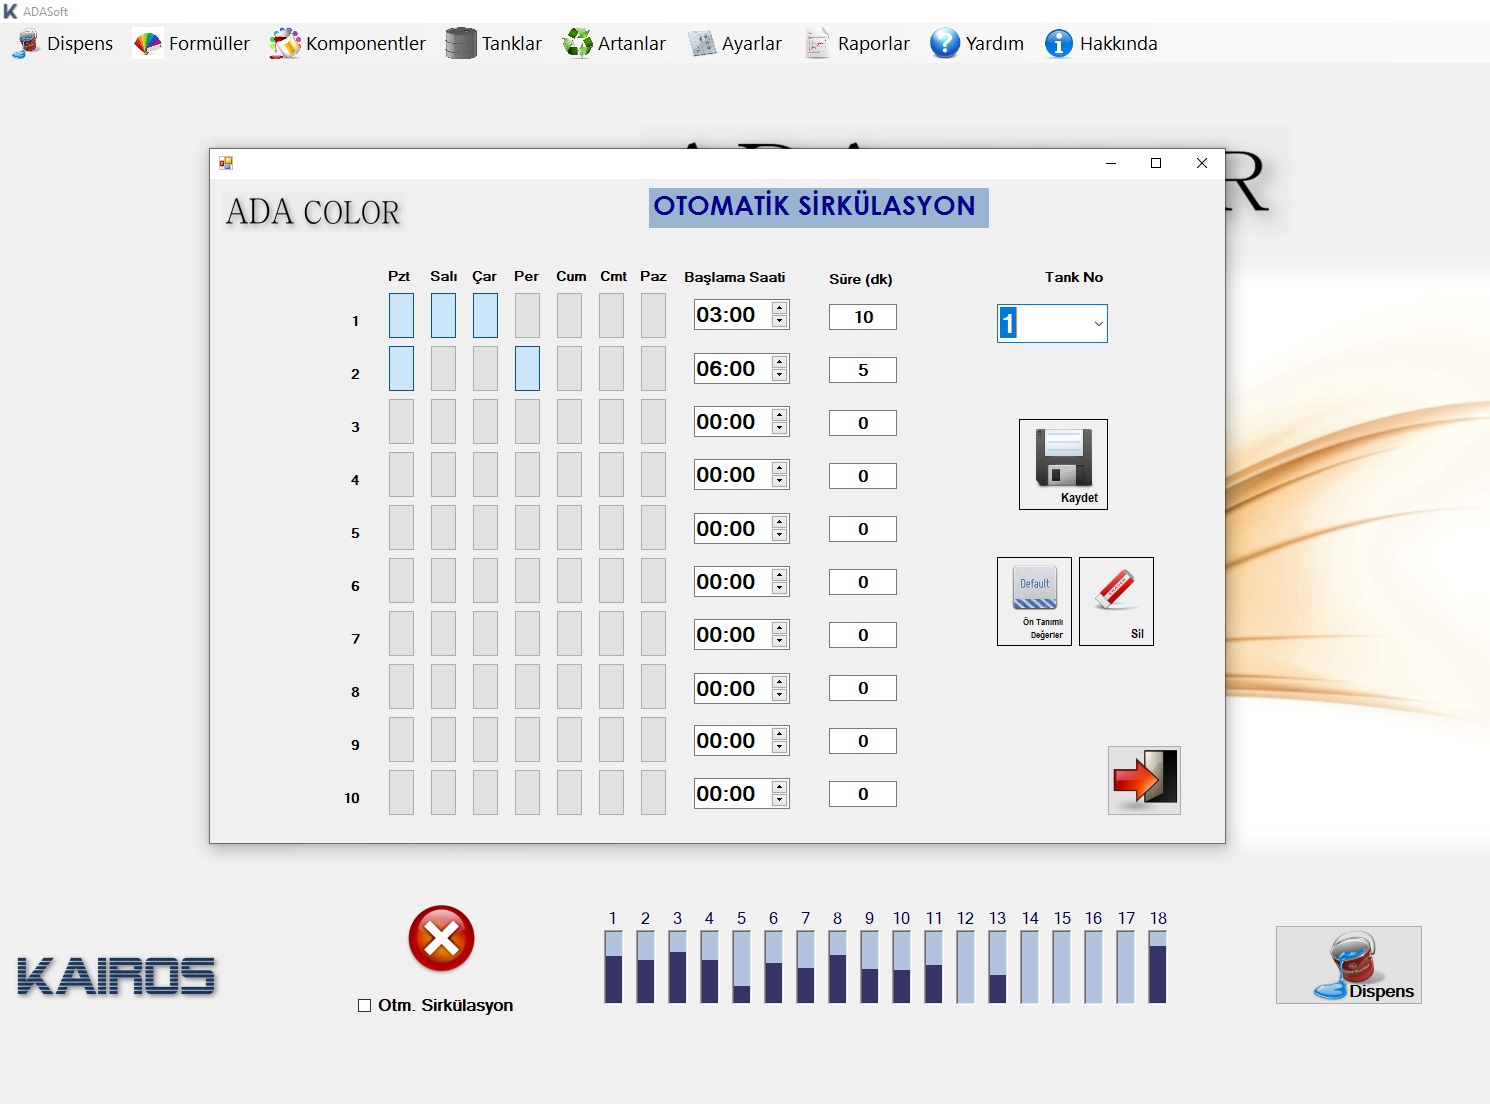Toggle Pzt day box in row 1
1490x1104 pixels.
pyautogui.click(x=401, y=316)
